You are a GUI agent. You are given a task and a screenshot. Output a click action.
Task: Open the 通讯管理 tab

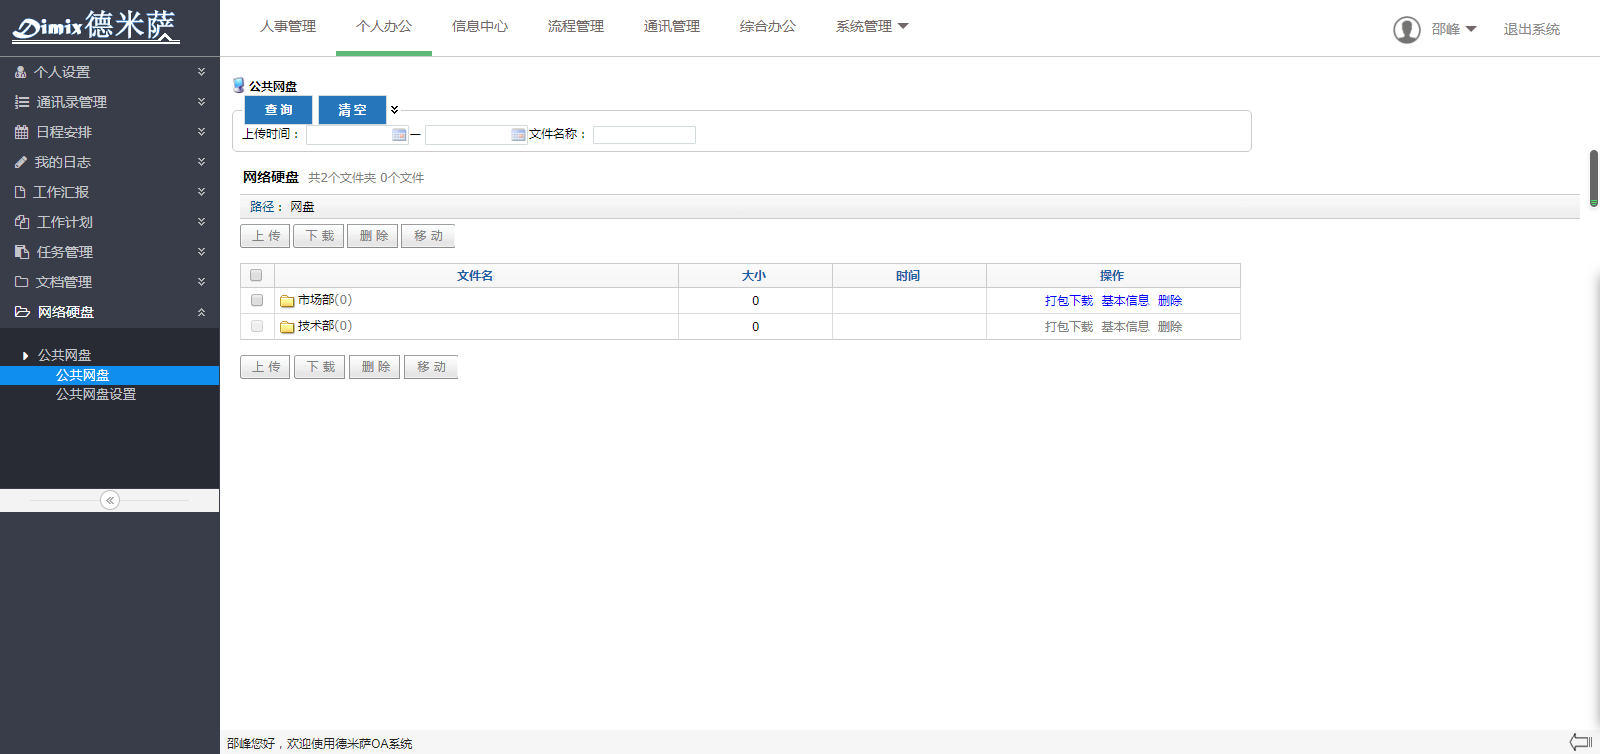[x=672, y=27]
